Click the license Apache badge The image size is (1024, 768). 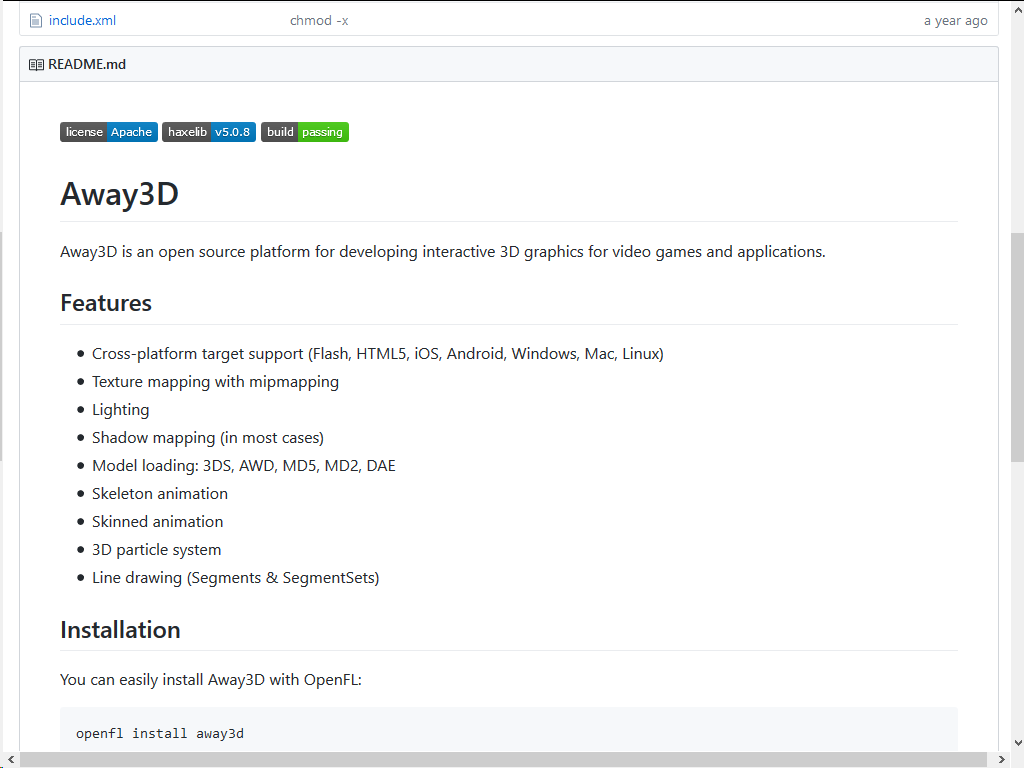click(x=109, y=132)
